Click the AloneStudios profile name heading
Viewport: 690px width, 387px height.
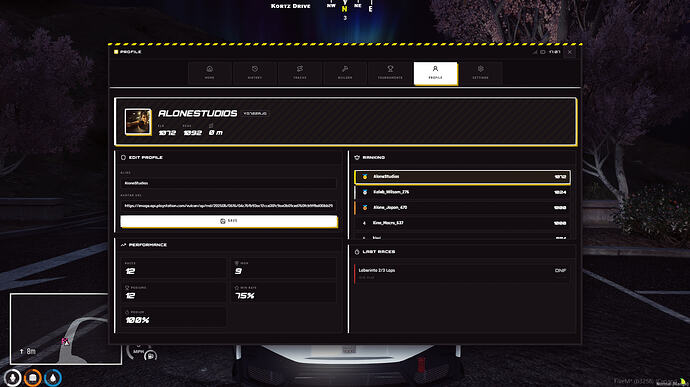(x=198, y=114)
